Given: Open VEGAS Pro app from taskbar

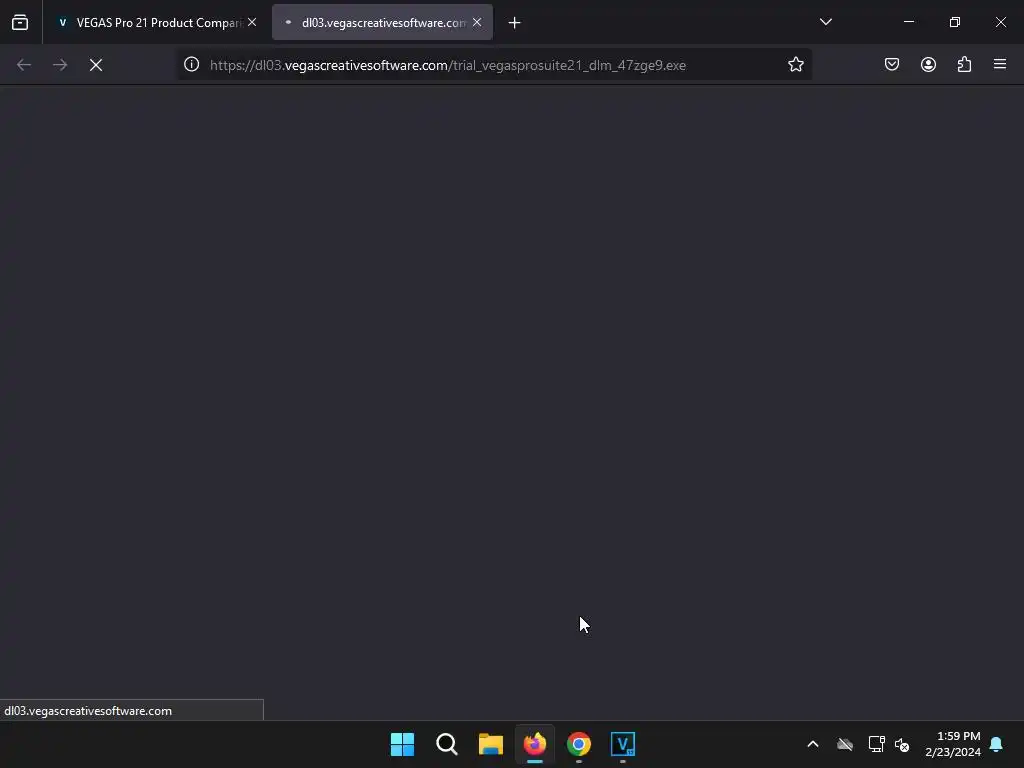Looking at the screenshot, I should tap(623, 744).
